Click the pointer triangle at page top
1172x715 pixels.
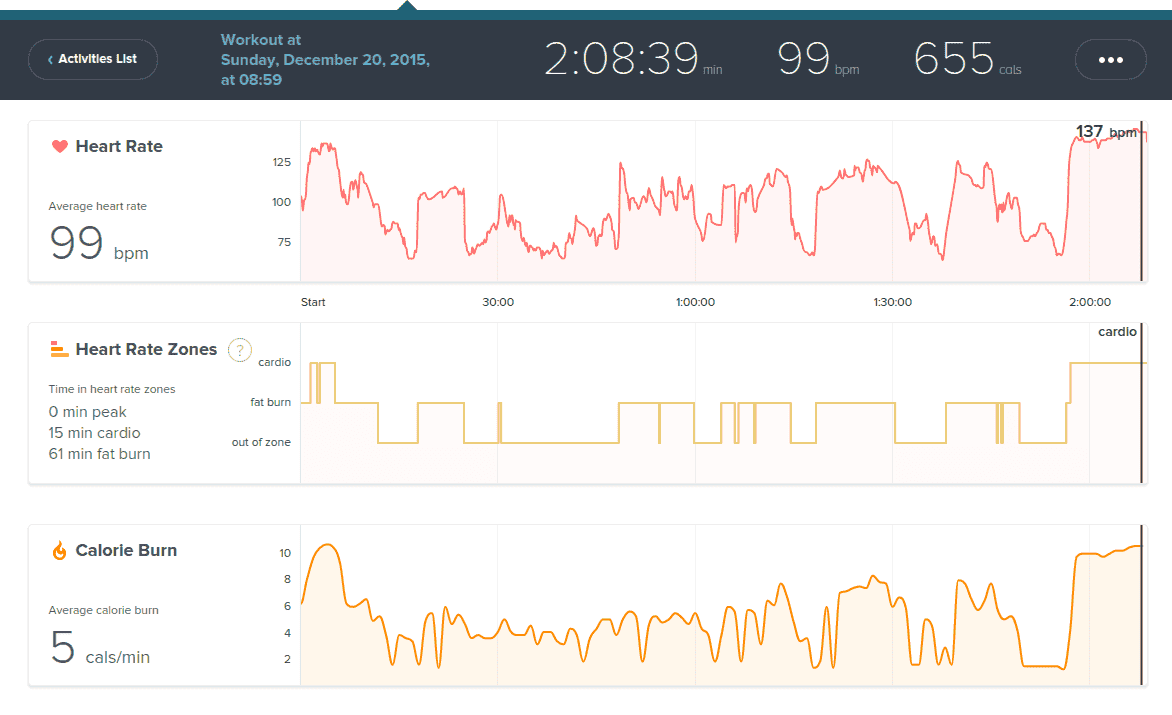coord(406,6)
